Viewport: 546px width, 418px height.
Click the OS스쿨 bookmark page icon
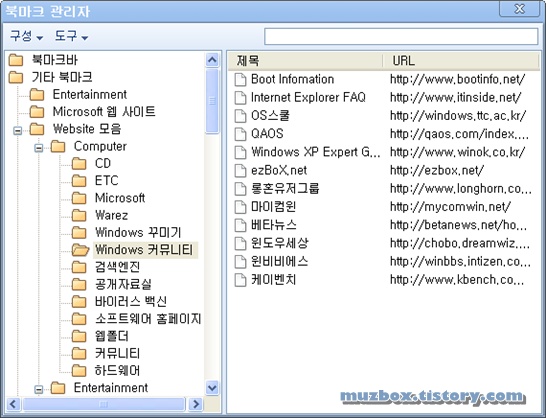240,116
